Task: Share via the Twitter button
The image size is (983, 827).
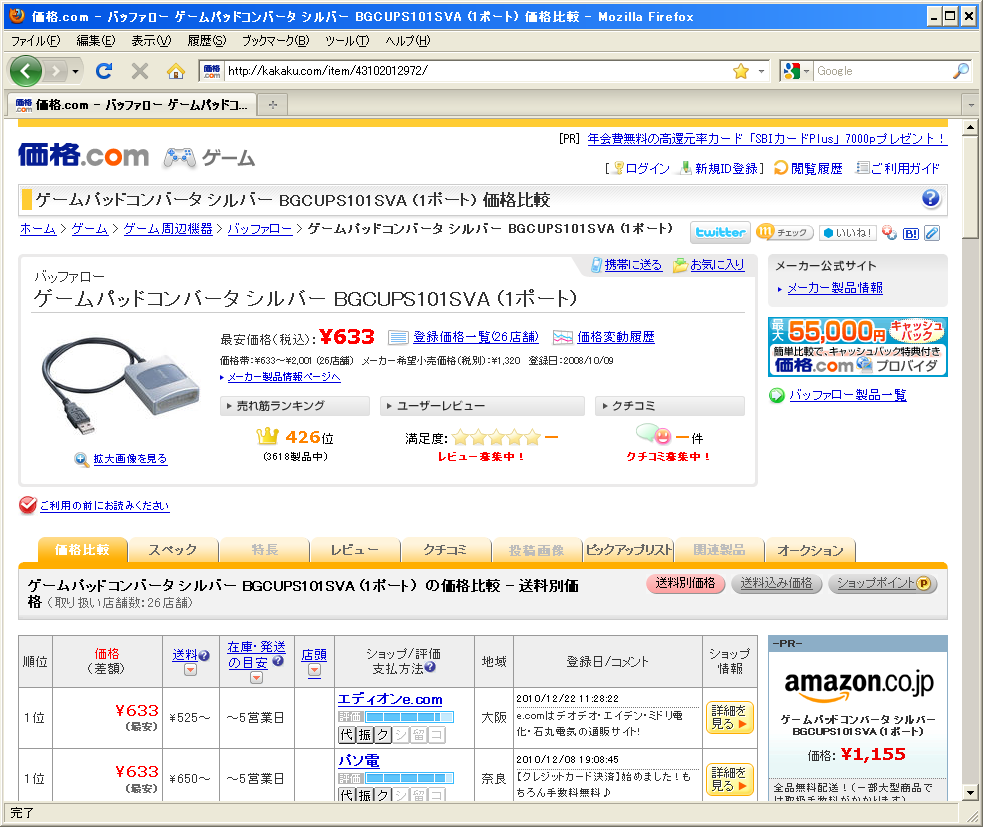Action: coord(720,233)
